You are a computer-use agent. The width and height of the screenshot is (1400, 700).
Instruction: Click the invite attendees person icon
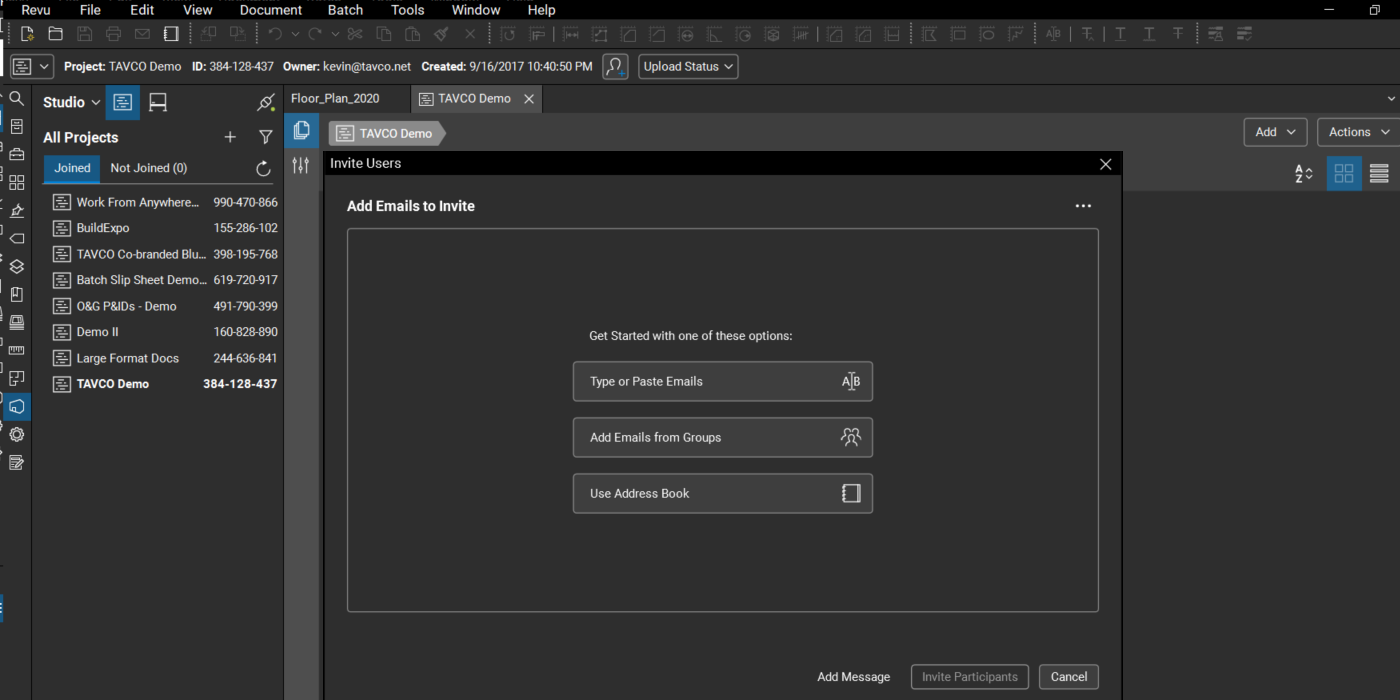click(615, 67)
